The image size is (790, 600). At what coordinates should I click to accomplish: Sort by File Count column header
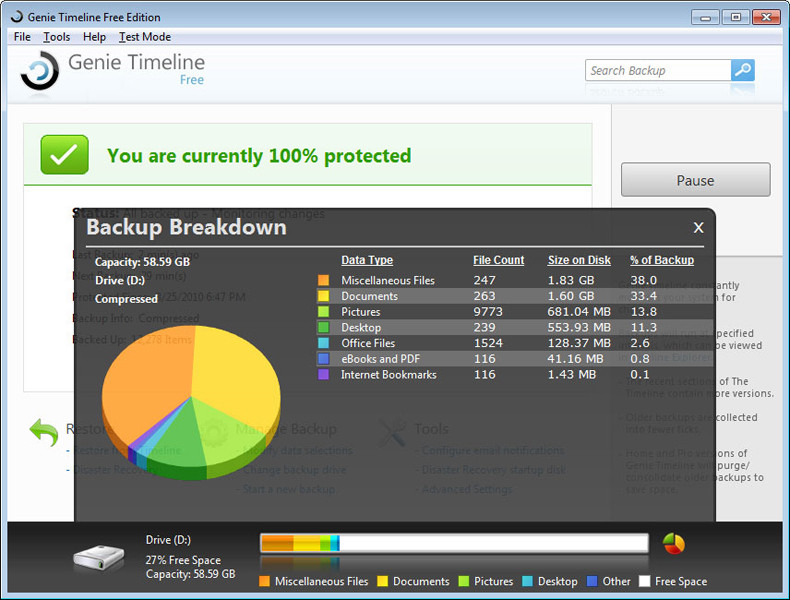(x=498, y=260)
